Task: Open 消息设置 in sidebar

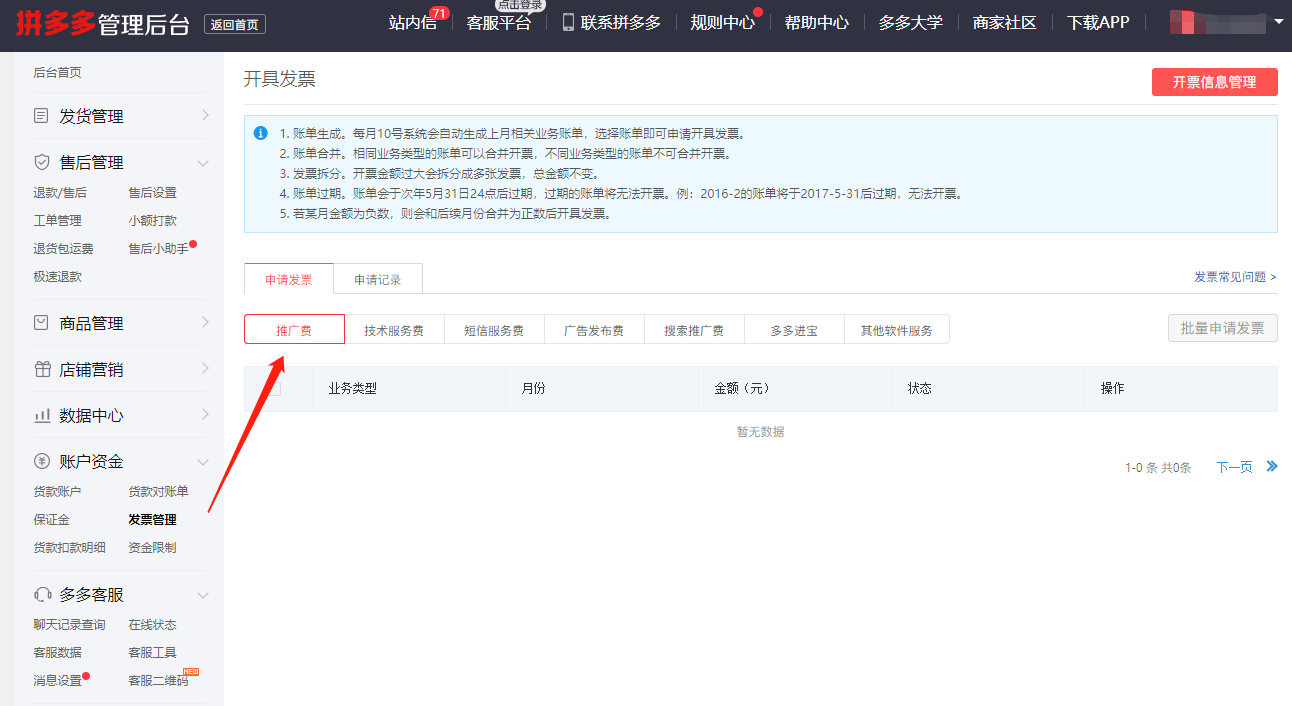Action: coord(57,680)
